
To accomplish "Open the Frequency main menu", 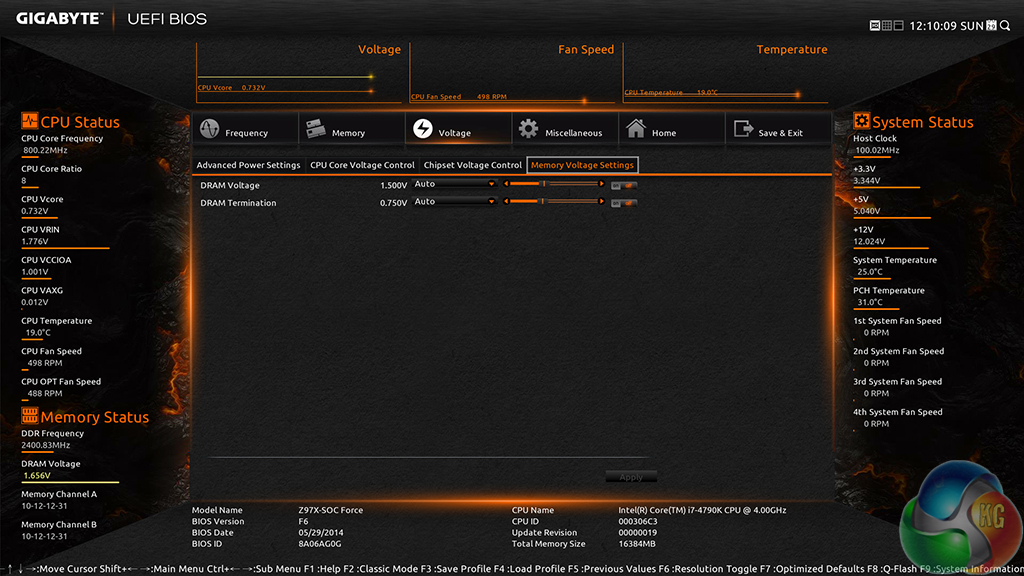I will 245,129.
